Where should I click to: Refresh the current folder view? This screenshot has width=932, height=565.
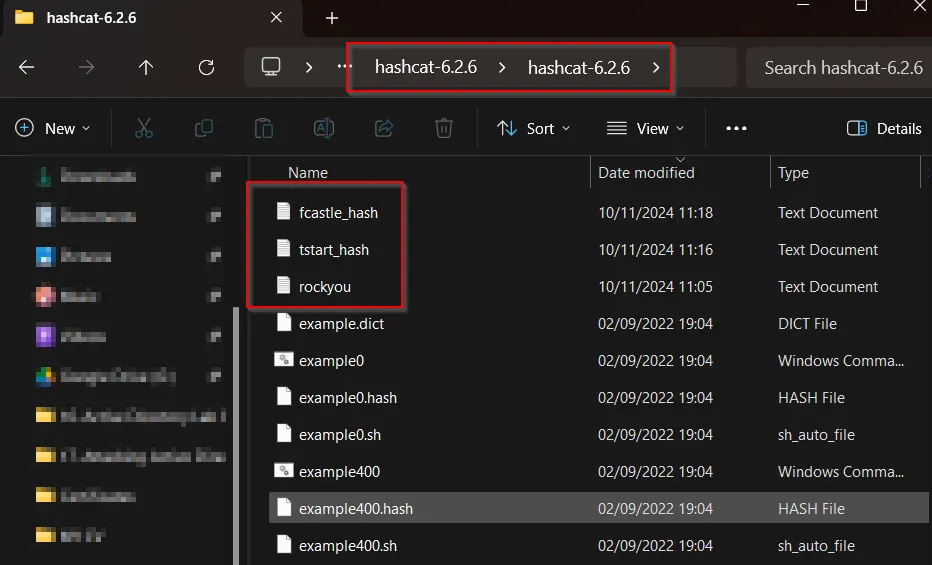[206, 68]
